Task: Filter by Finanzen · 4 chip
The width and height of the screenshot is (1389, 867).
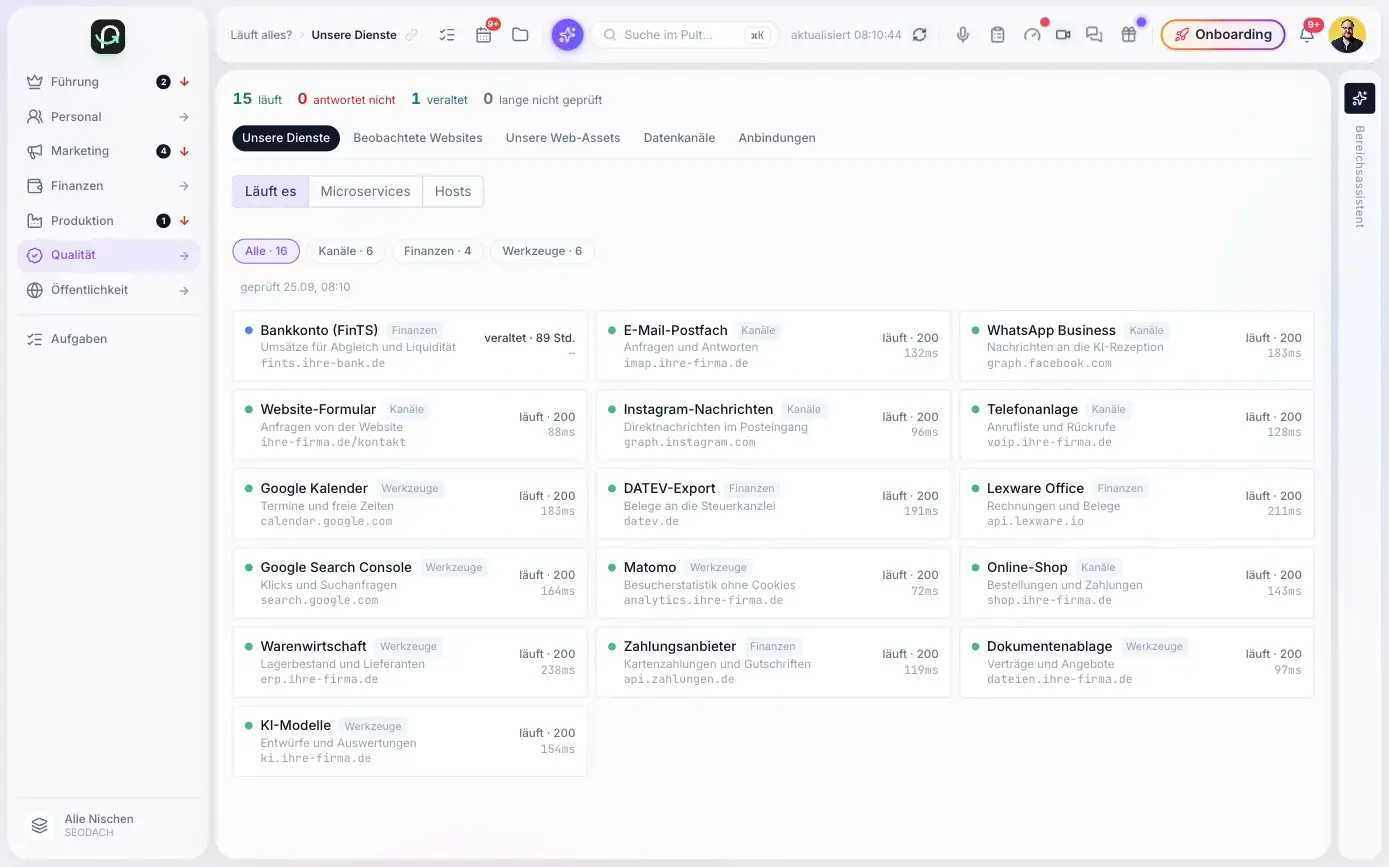Action: click(438, 251)
